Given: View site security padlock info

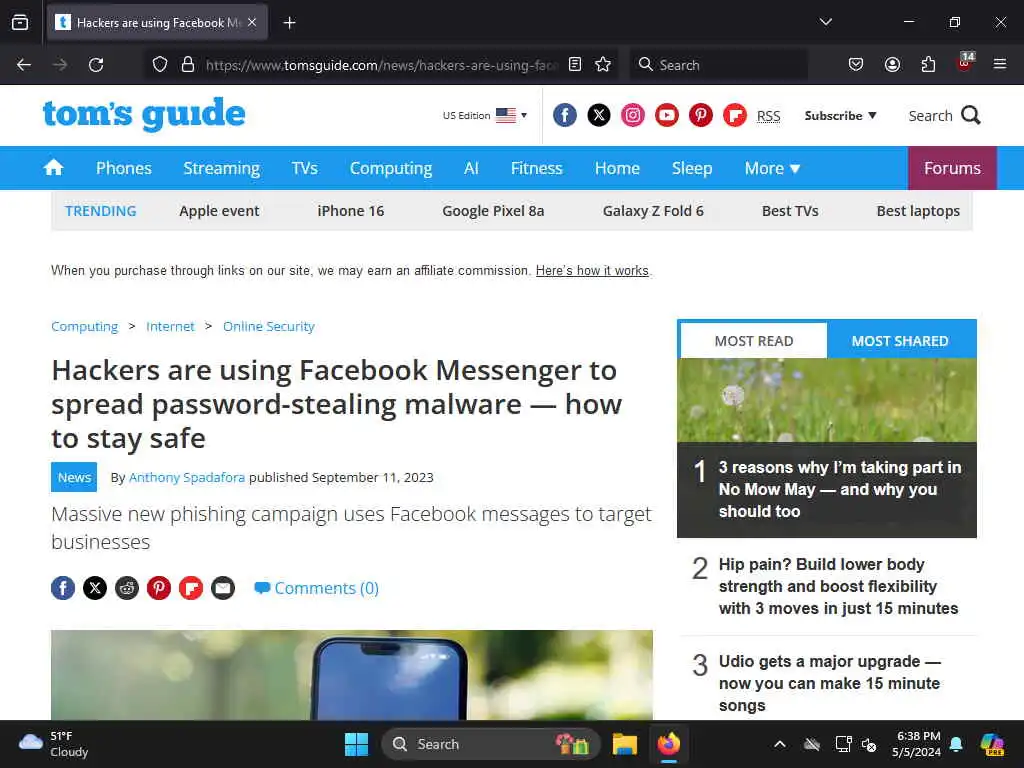Looking at the screenshot, I should coord(187,65).
